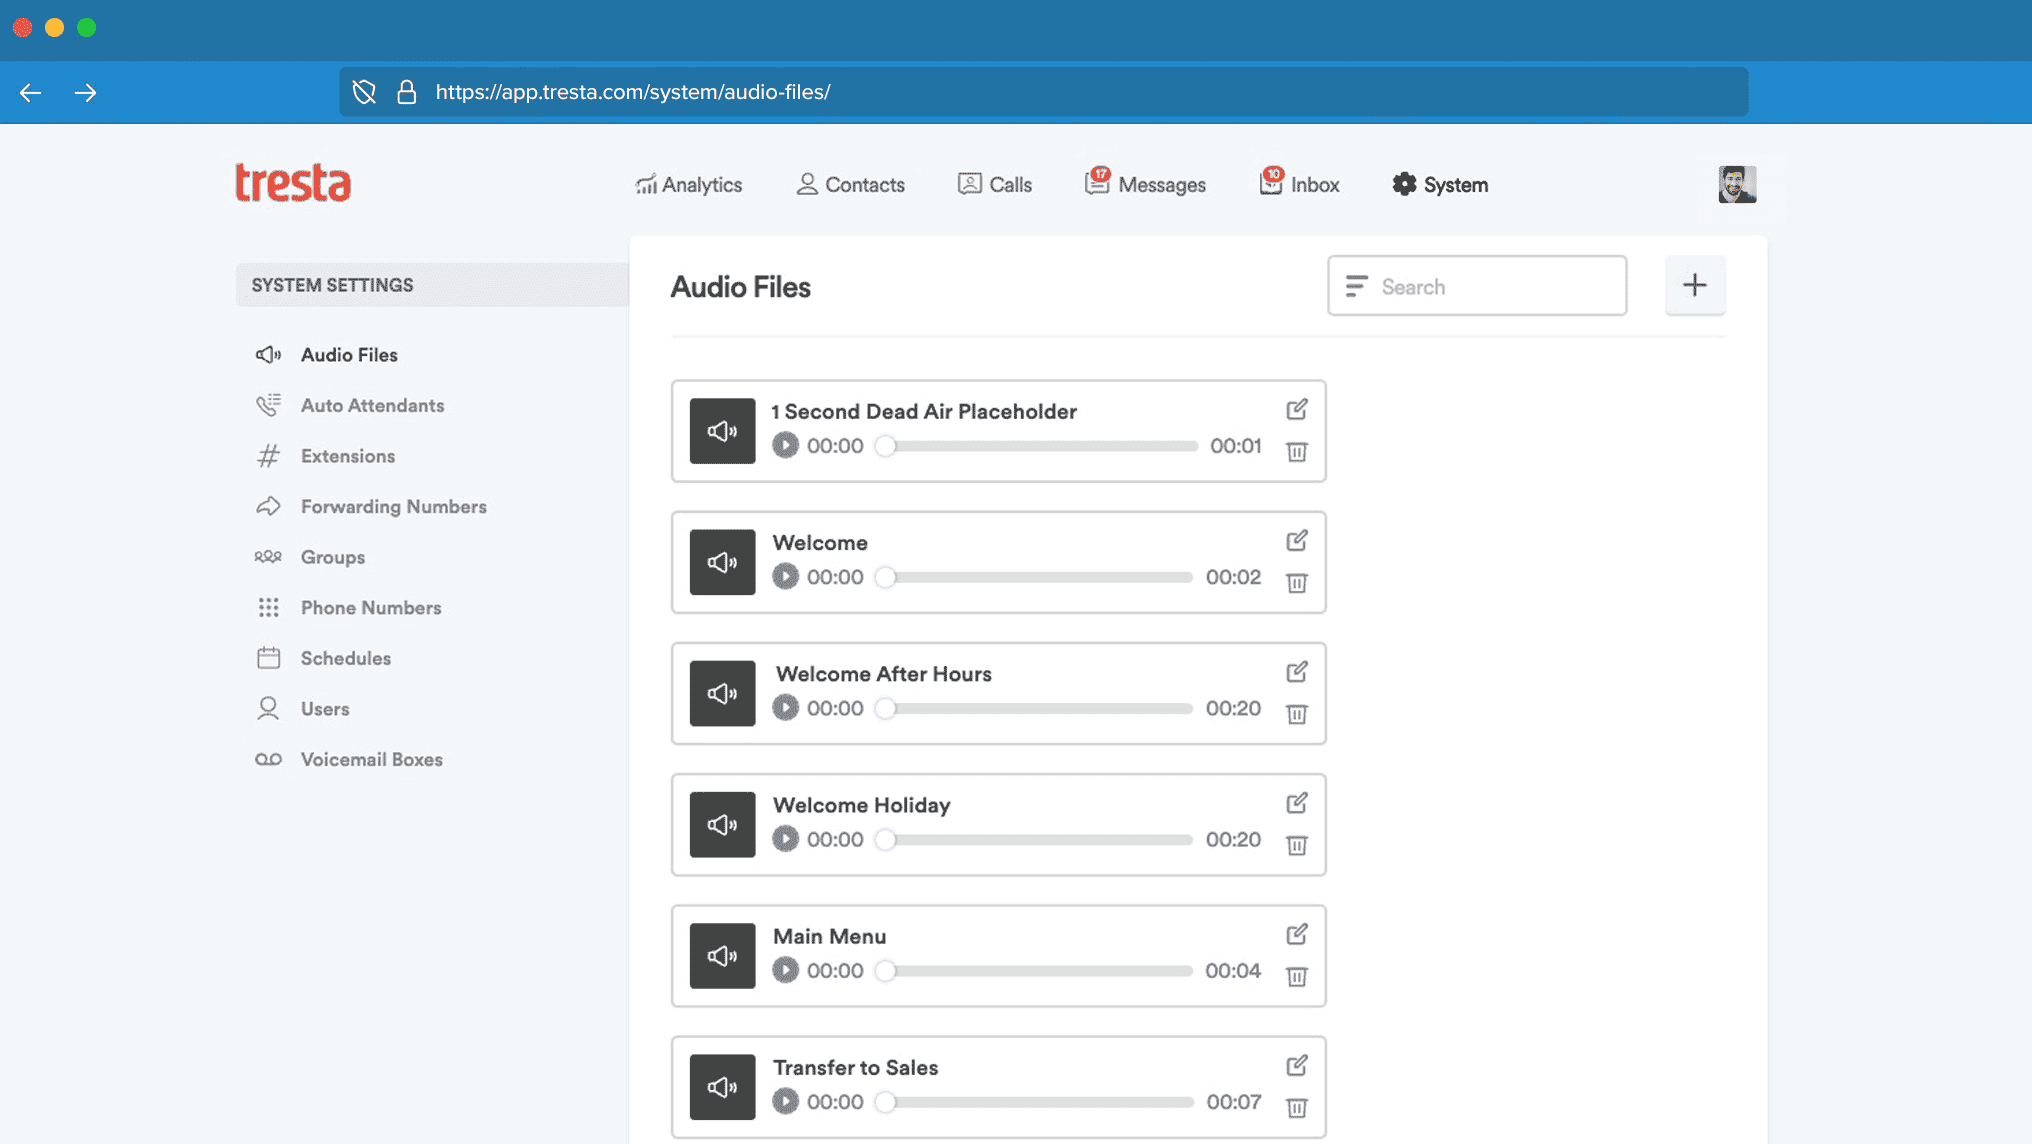Click the speaker thumbnail of 1 Second Dead Air Placeholder
Screen dimensions: 2032x1144
point(722,431)
